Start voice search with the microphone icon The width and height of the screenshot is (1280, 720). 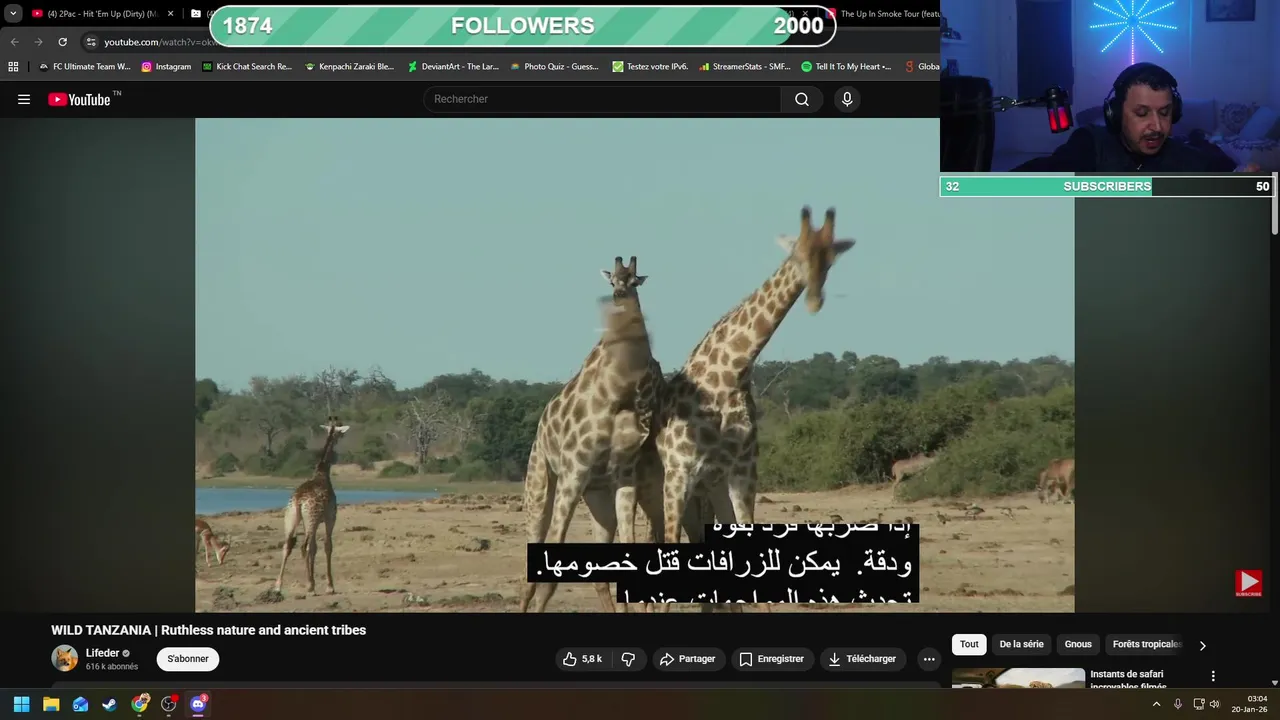(x=847, y=99)
